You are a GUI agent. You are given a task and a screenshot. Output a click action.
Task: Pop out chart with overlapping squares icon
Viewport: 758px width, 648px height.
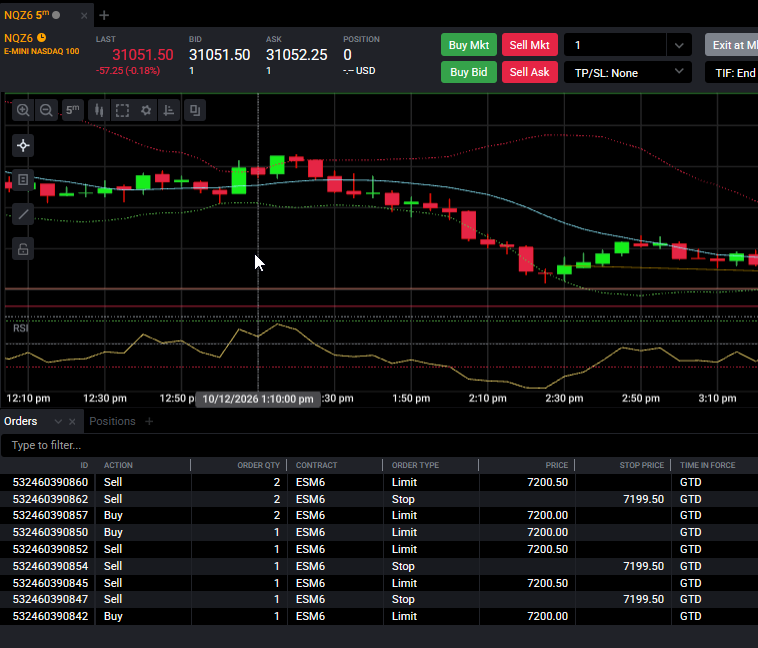tap(195, 110)
